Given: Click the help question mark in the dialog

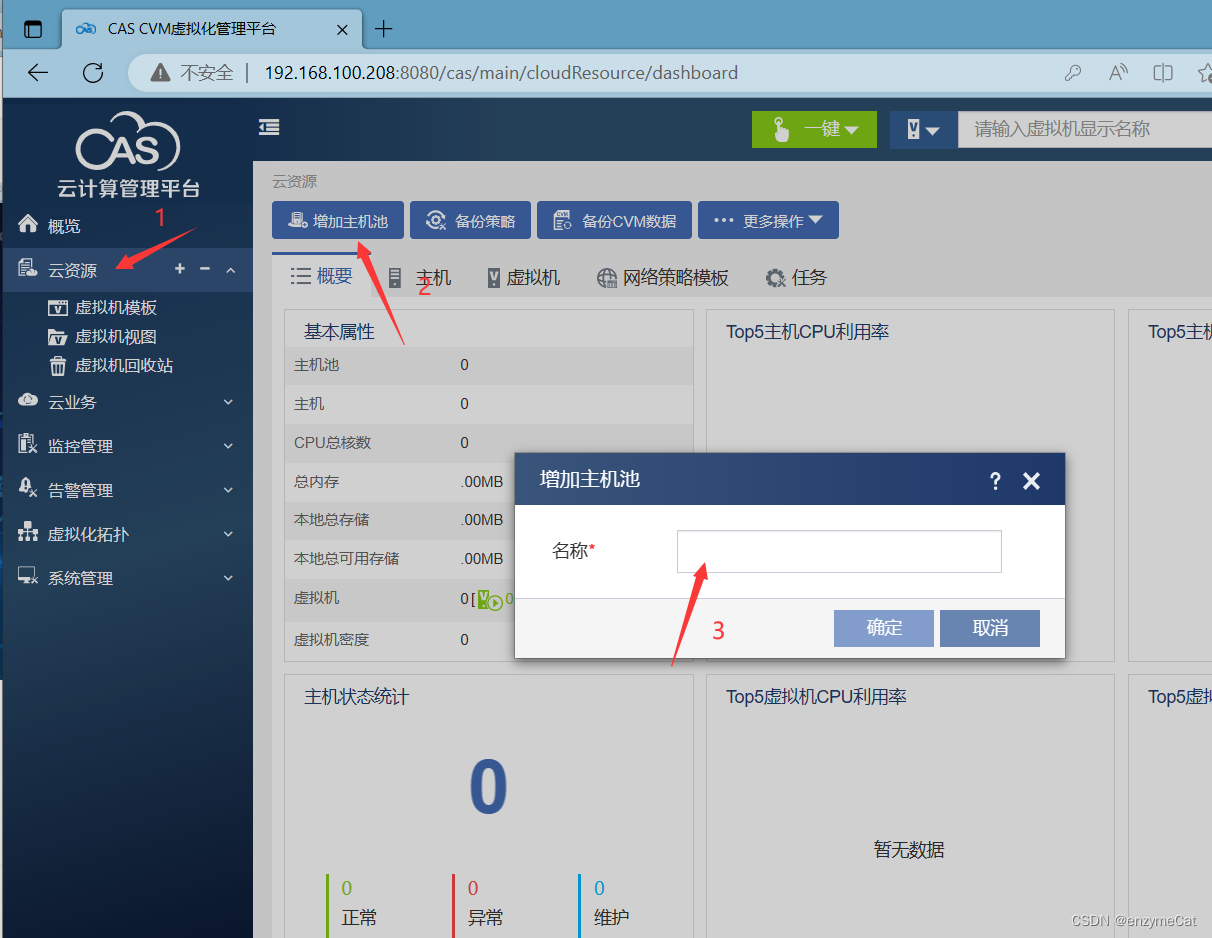Looking at the screenshot, I should (995, 481).
